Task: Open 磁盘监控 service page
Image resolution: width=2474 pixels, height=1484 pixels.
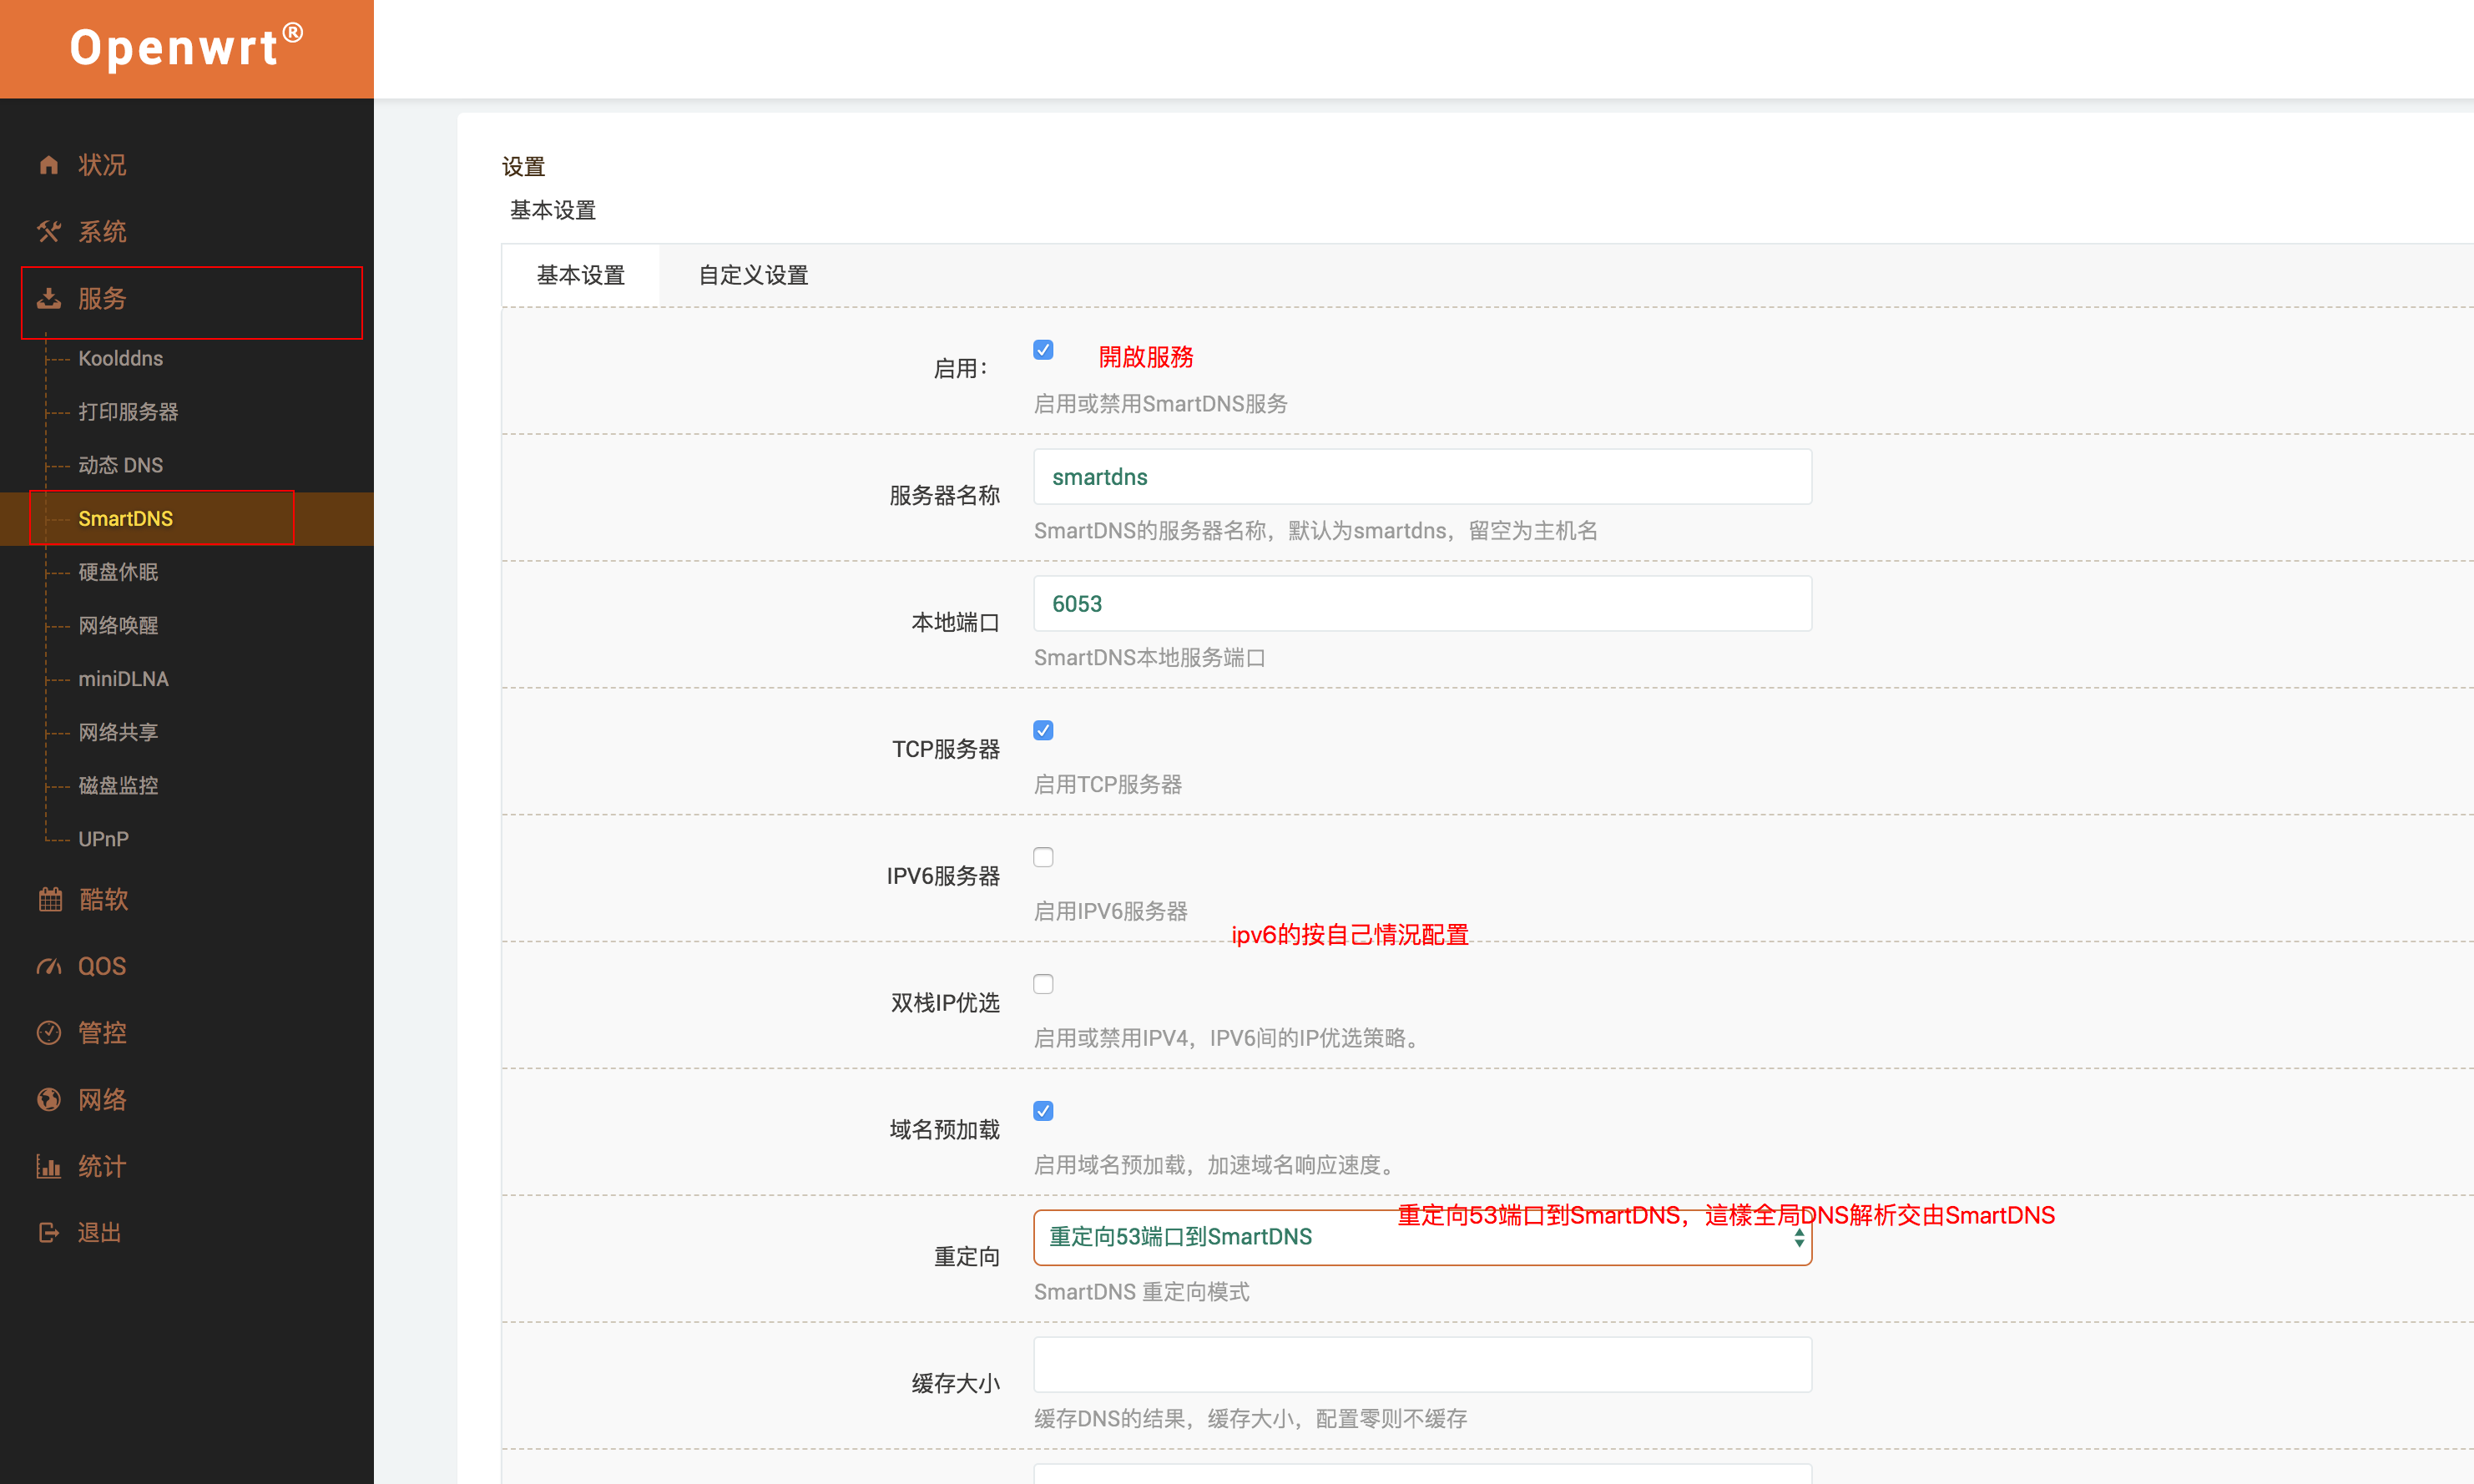Action: (x=118, y=785)
